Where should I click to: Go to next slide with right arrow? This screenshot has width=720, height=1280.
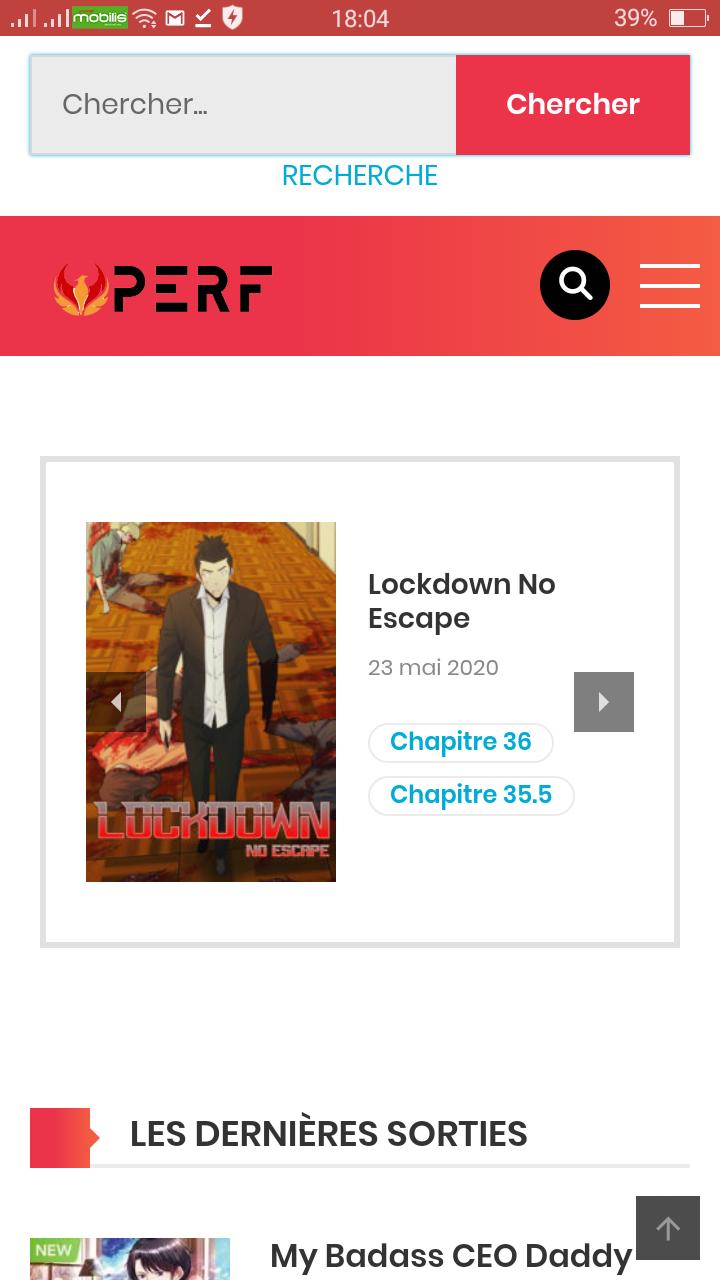[604, 702]
